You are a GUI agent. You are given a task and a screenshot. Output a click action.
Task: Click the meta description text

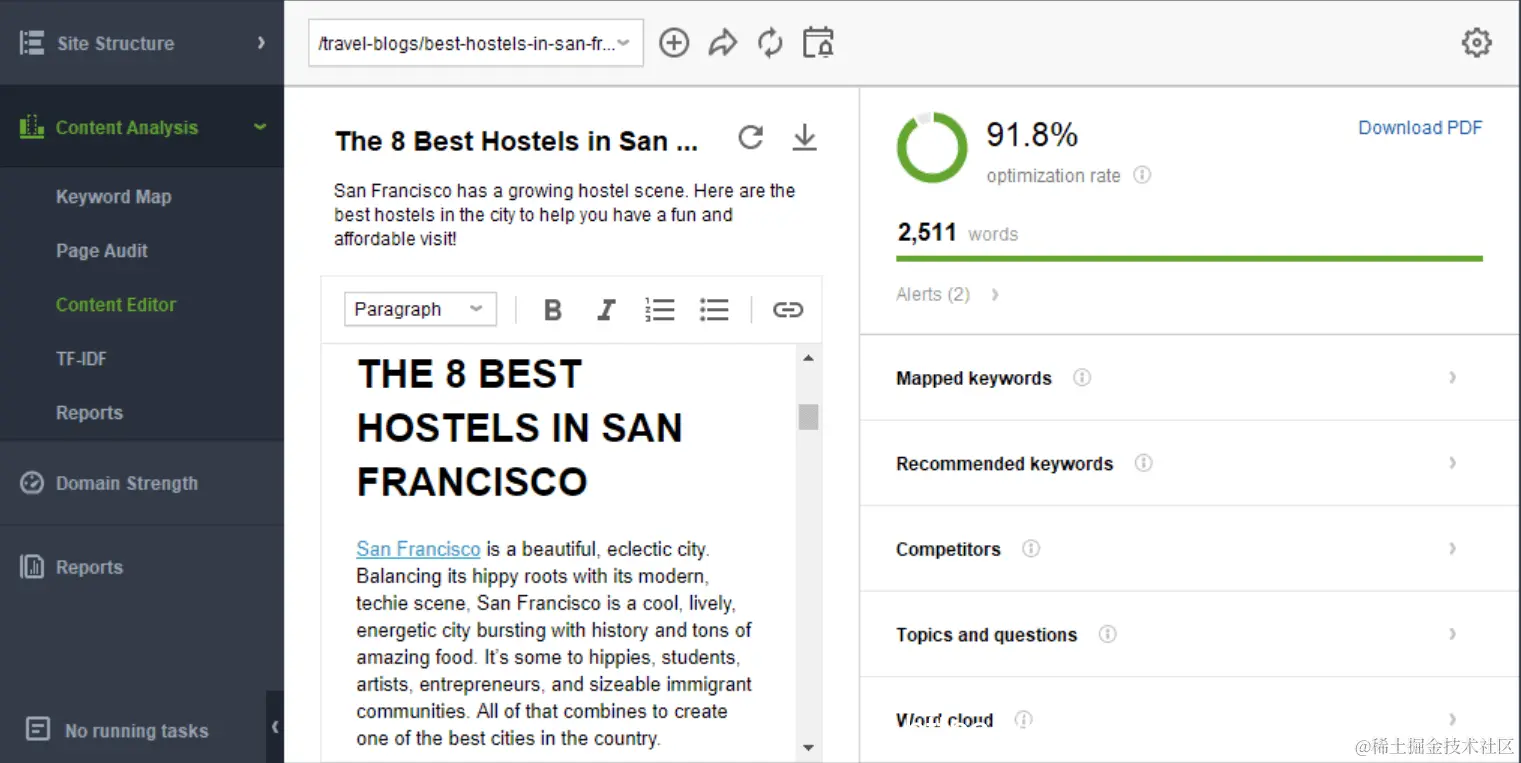tap(565, 215)
